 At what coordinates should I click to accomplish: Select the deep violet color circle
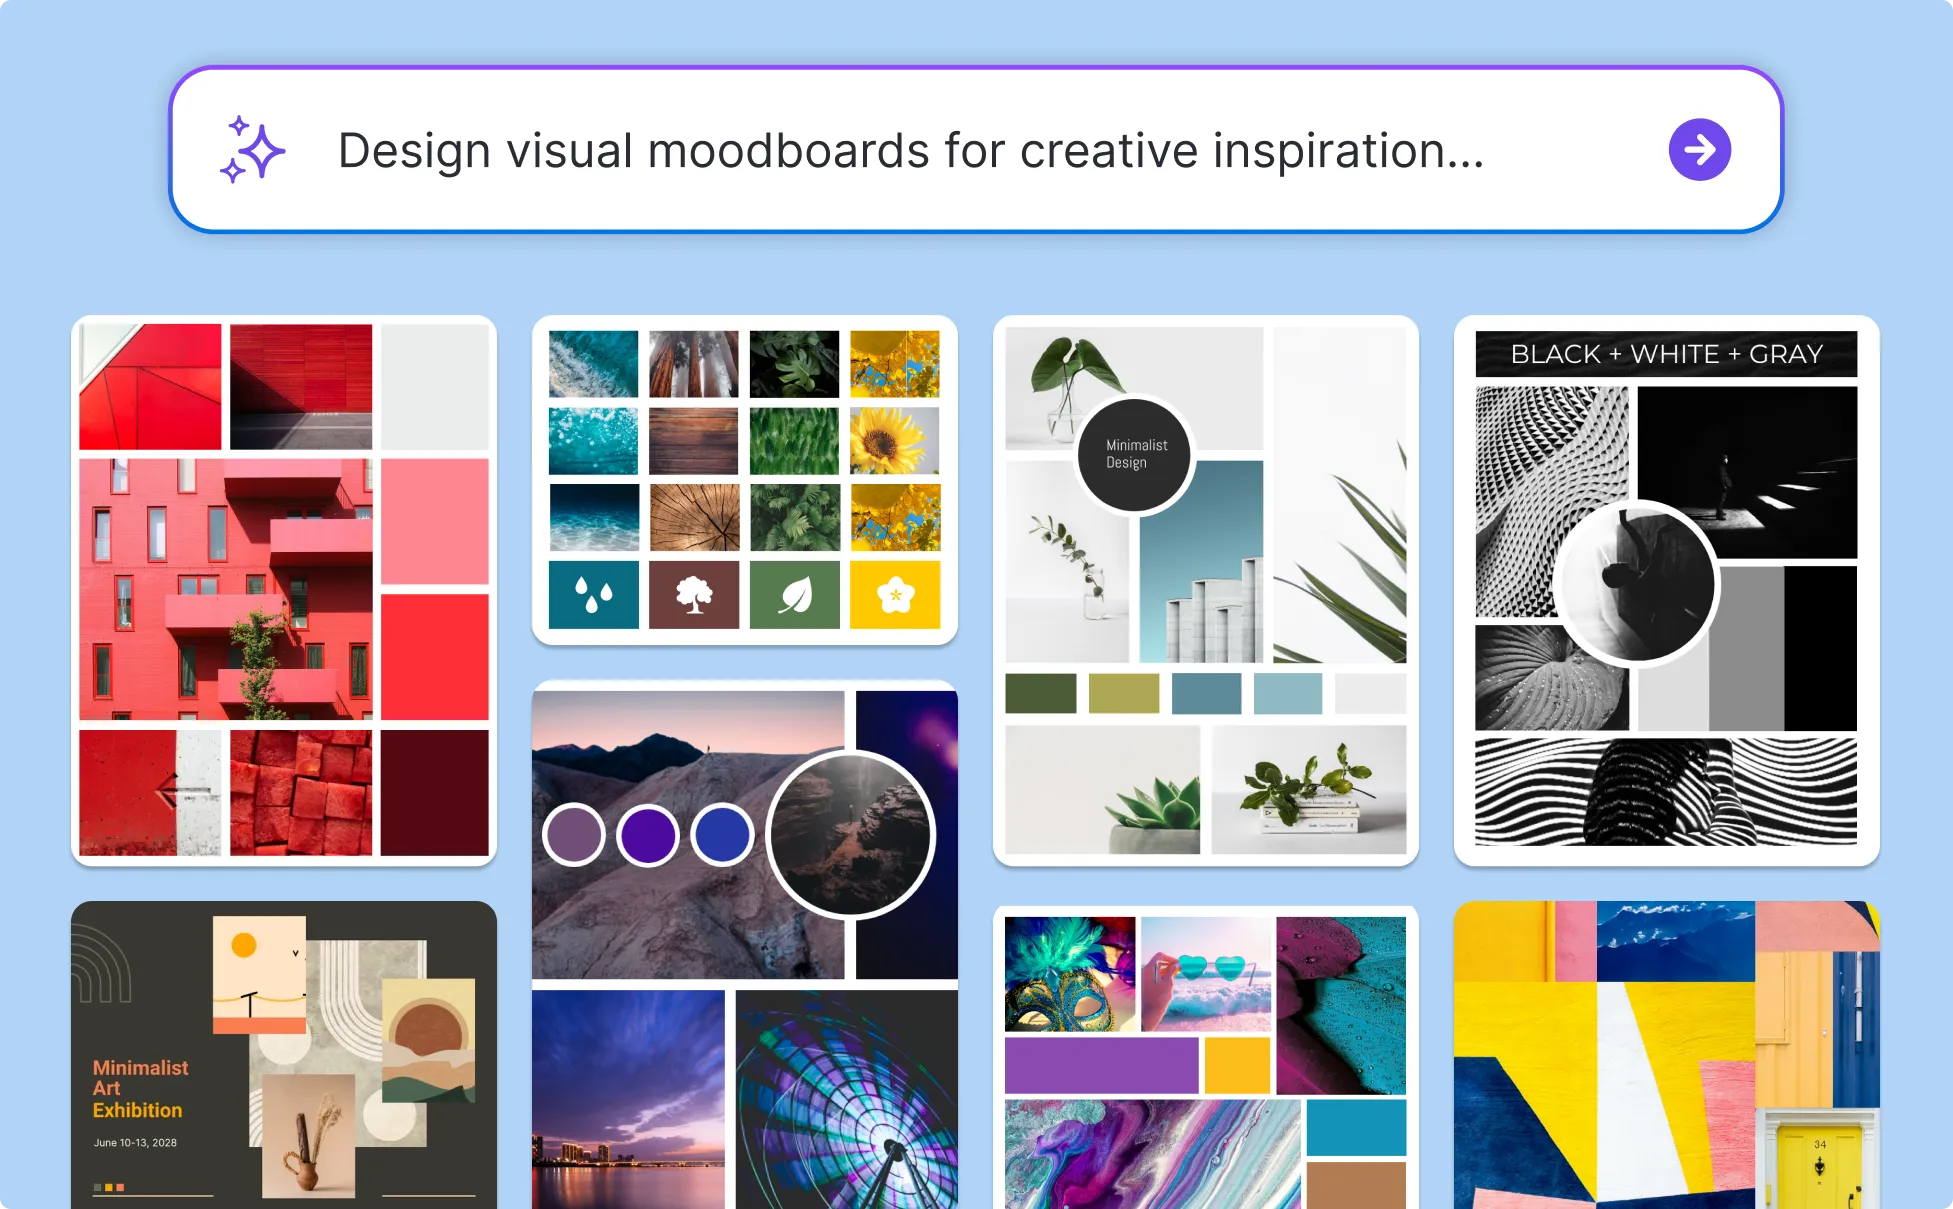pos(648,834)
